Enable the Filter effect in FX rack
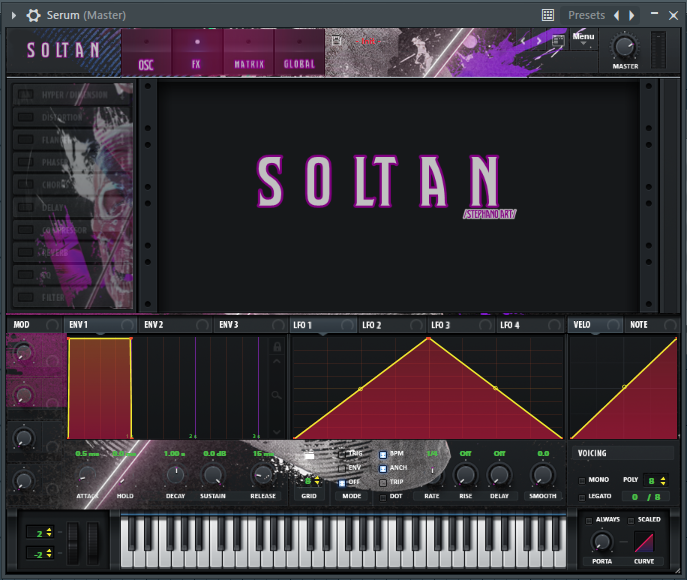This screenshot has height=580, width=687. pyautogui.click(x=25, y=297)
